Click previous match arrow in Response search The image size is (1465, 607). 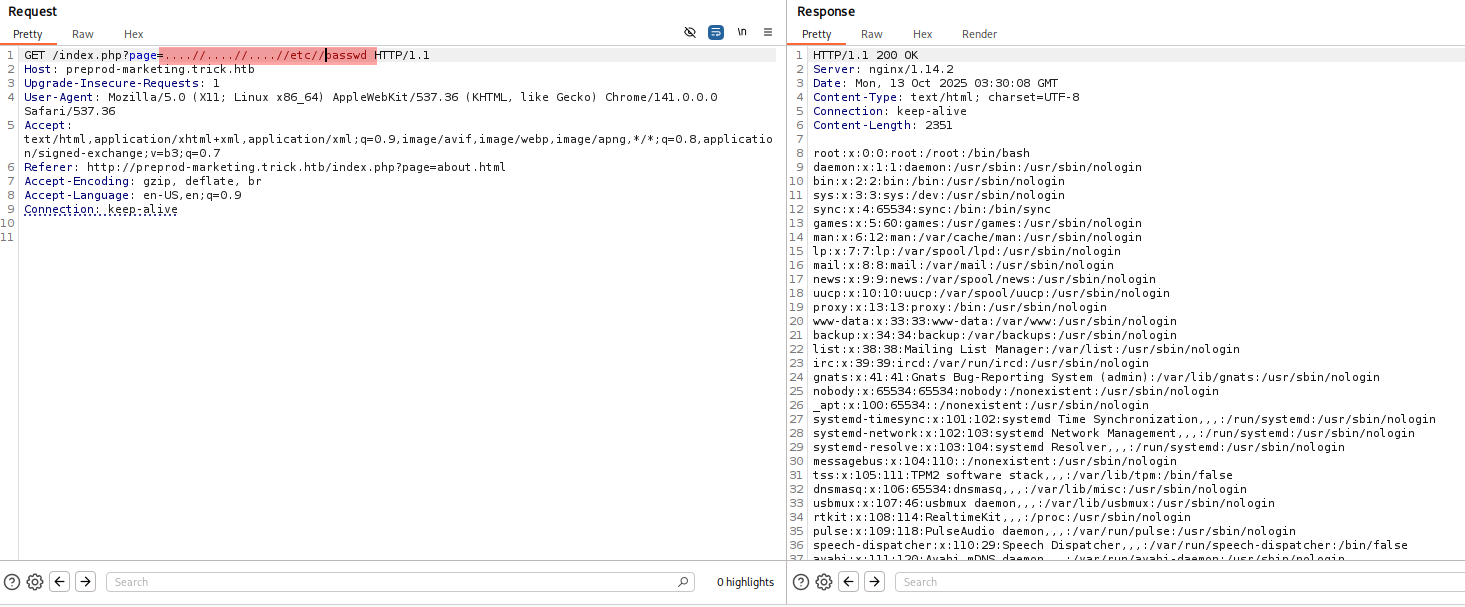click(x=848, y=582)
